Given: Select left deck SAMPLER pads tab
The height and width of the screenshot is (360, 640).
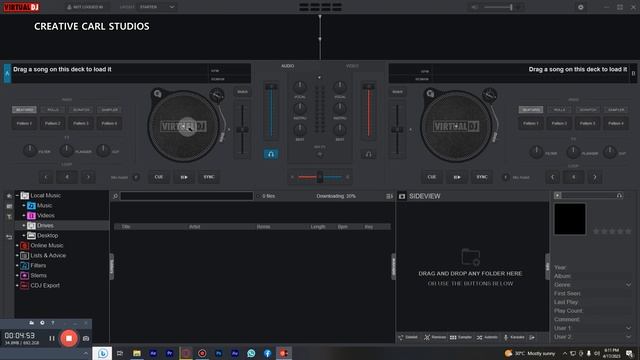Looking at the screenshot, I should point(109,110).
